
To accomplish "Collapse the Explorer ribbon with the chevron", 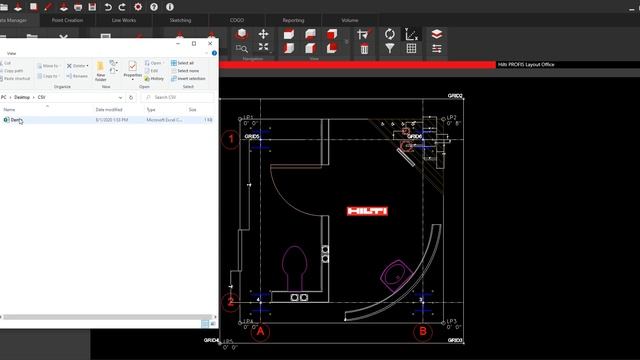I will click(206, 53).
